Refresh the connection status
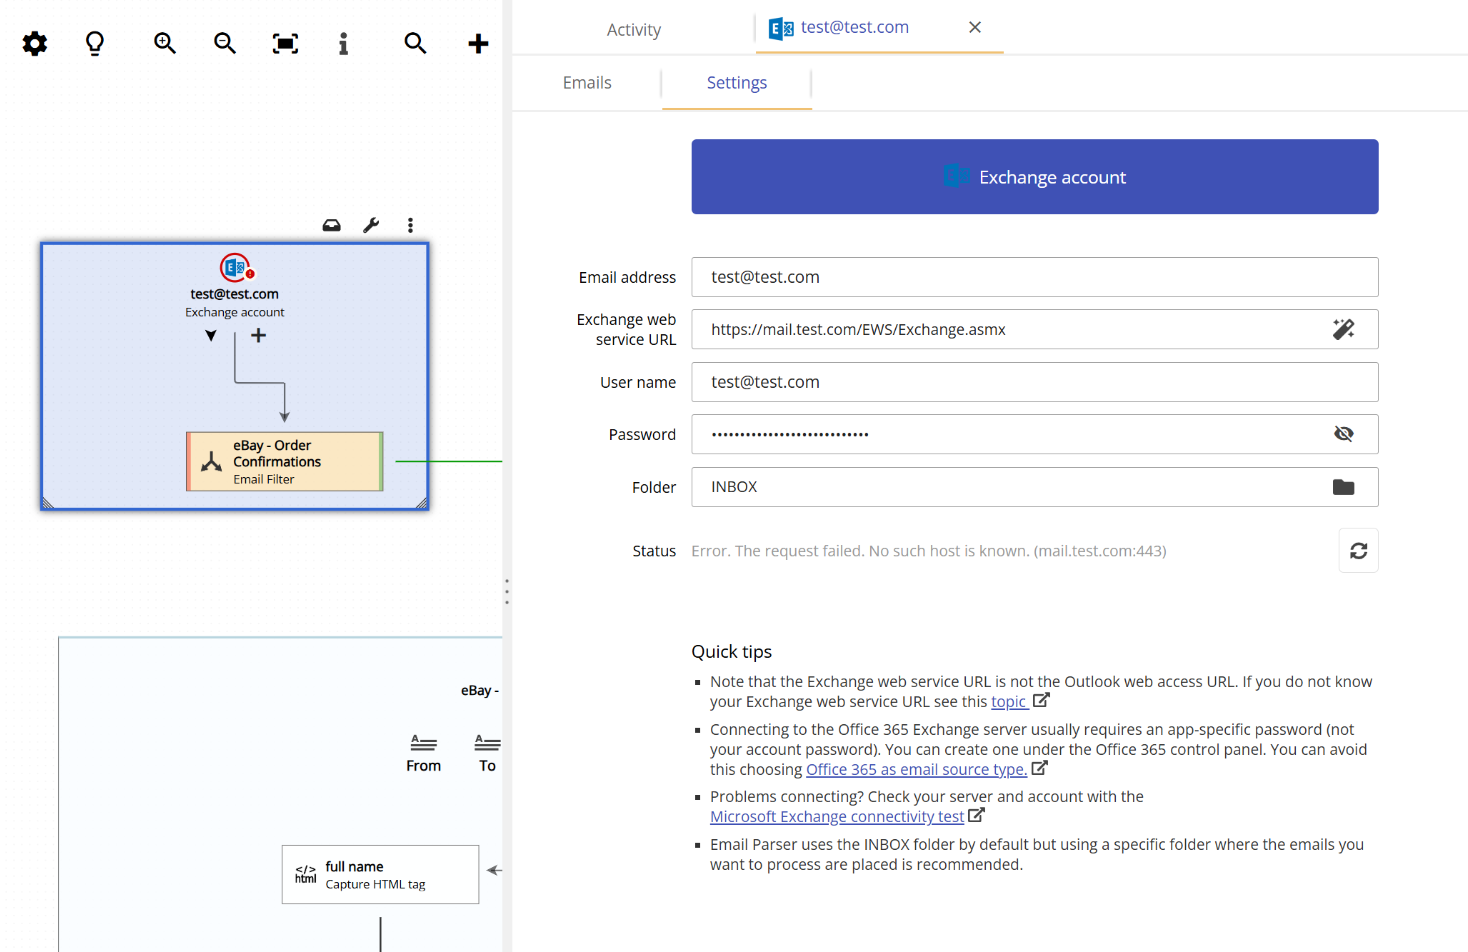The height and width of the screenshot is (952, 1468). pyautogui.click(x=1358, y=550)
